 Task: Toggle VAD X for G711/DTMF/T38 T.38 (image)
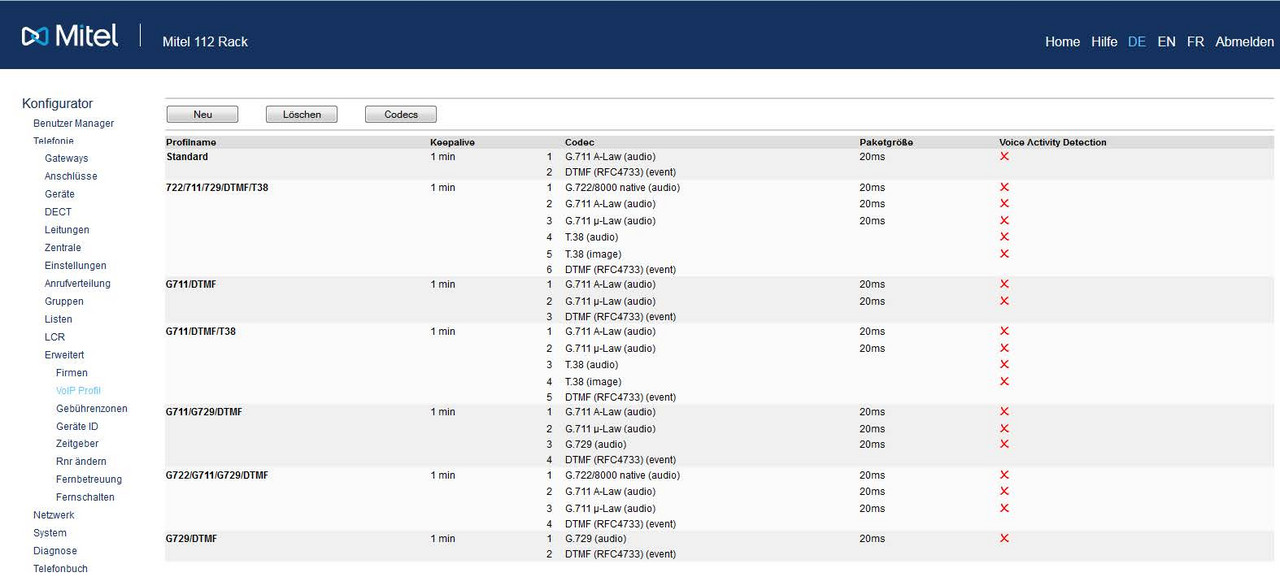(x=1004, y=381)
